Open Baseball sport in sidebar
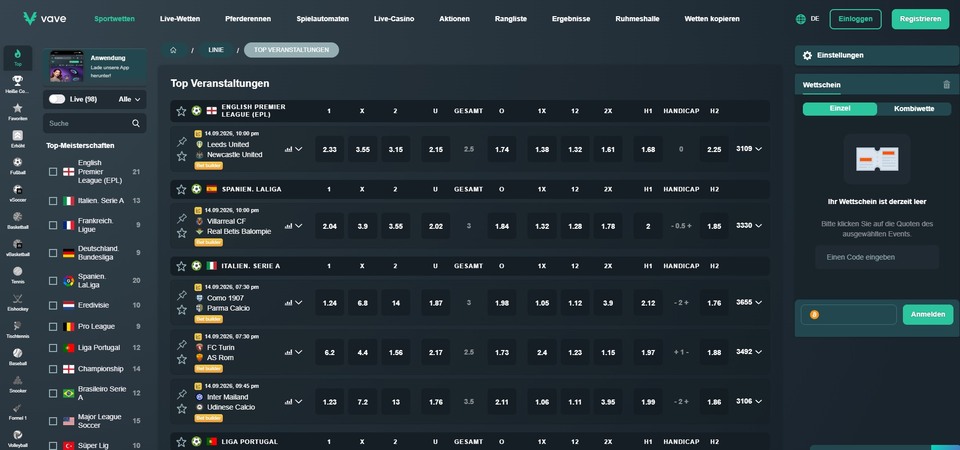Image resolution: width=960 pixels, height=450 pixels. (x=18, y=357)
